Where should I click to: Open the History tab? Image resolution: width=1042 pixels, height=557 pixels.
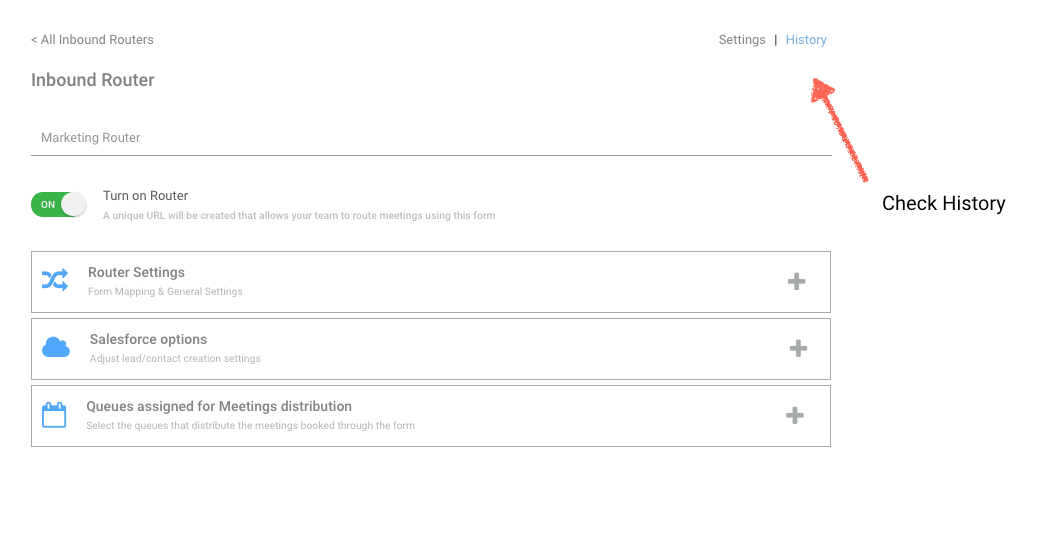[x=806, y=40]
